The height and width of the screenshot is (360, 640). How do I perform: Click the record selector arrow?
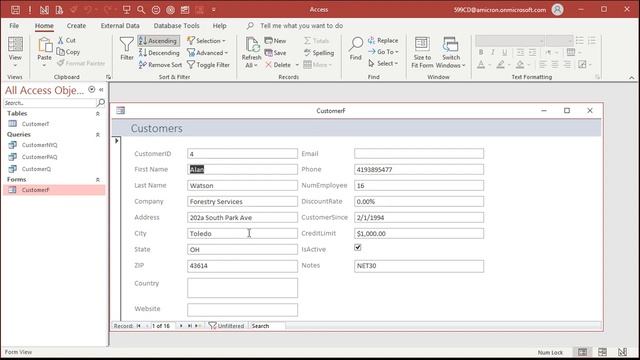pos(117,140)
